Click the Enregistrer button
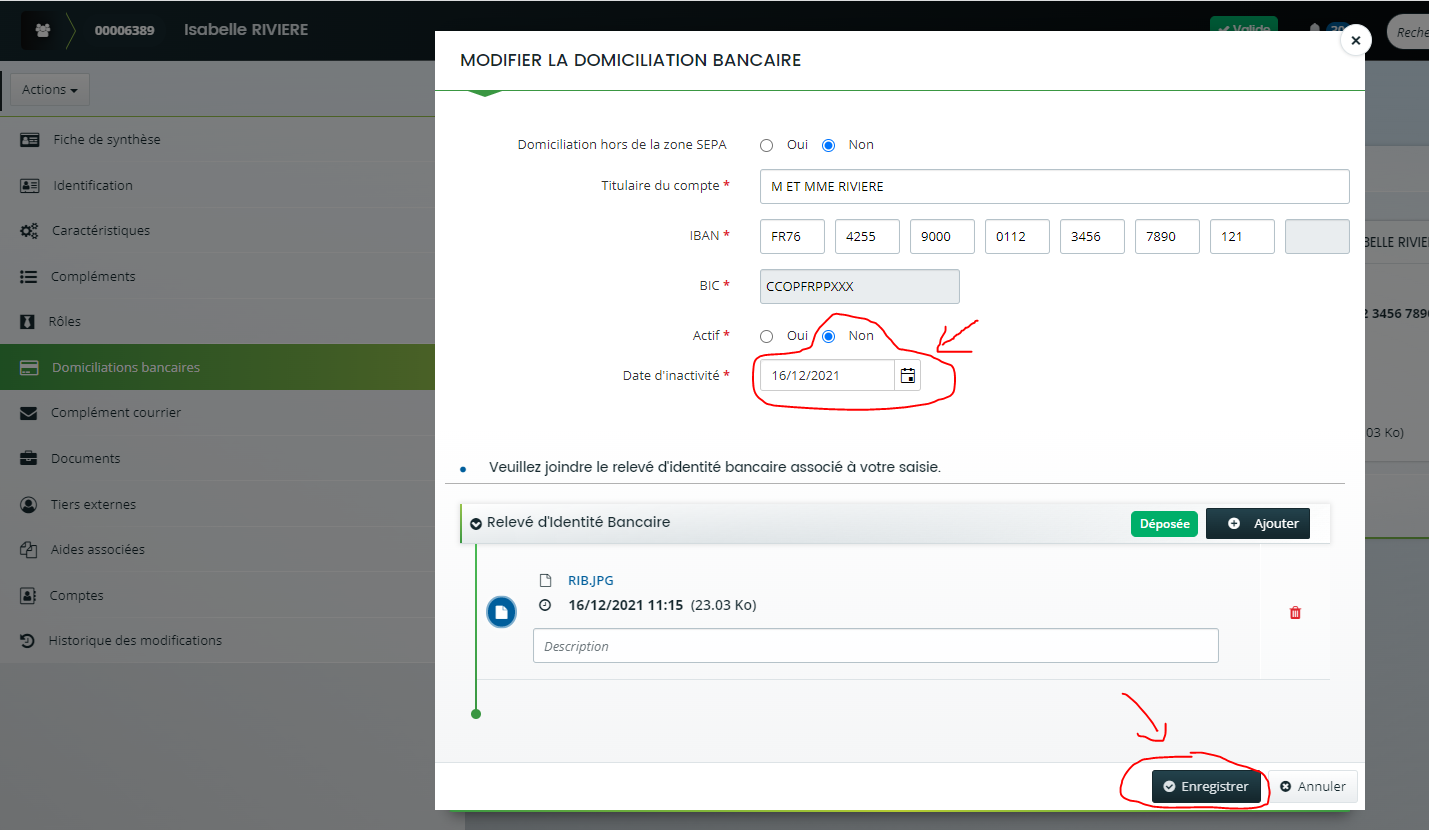The width and height of the screenshot is (1429, 830). (x=1206, y=786)
